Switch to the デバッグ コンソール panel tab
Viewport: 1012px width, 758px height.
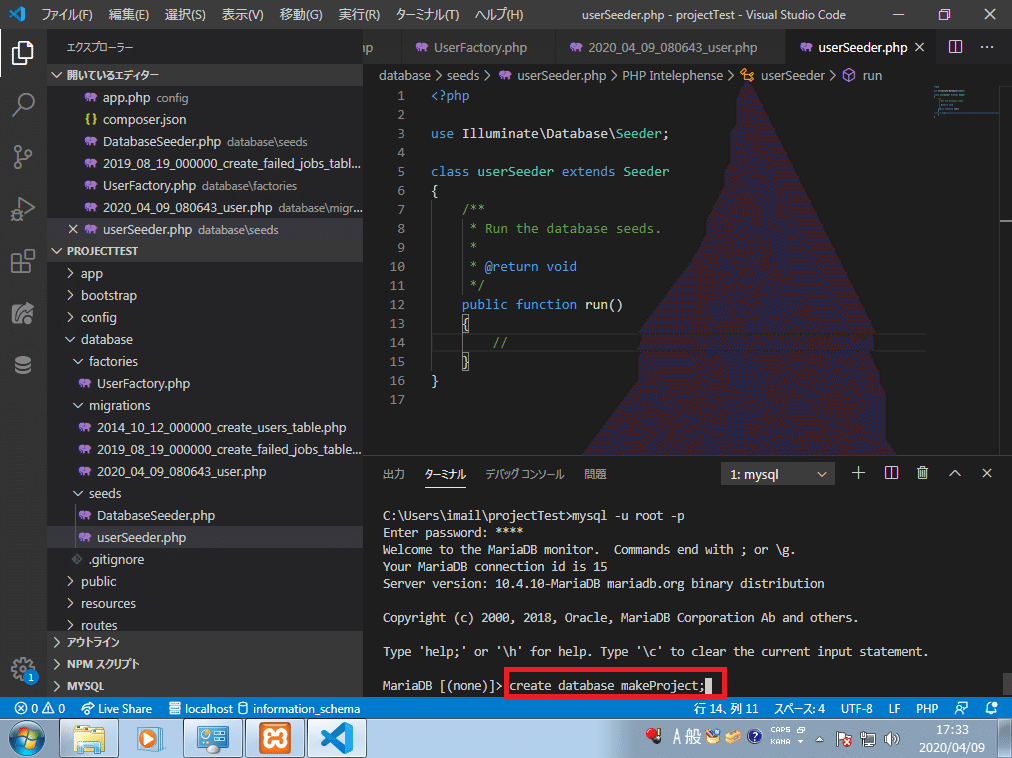524,474
